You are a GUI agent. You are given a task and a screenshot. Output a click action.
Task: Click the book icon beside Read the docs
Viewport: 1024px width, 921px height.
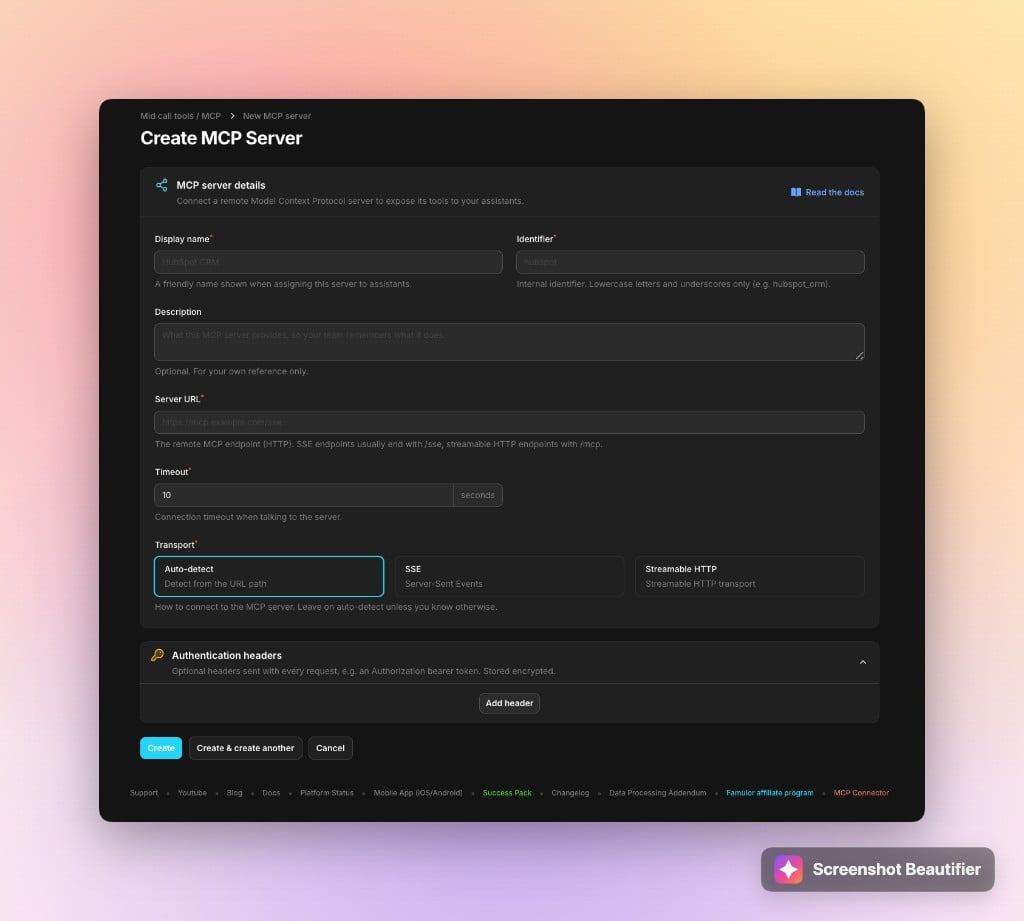[x=795, y=192]
